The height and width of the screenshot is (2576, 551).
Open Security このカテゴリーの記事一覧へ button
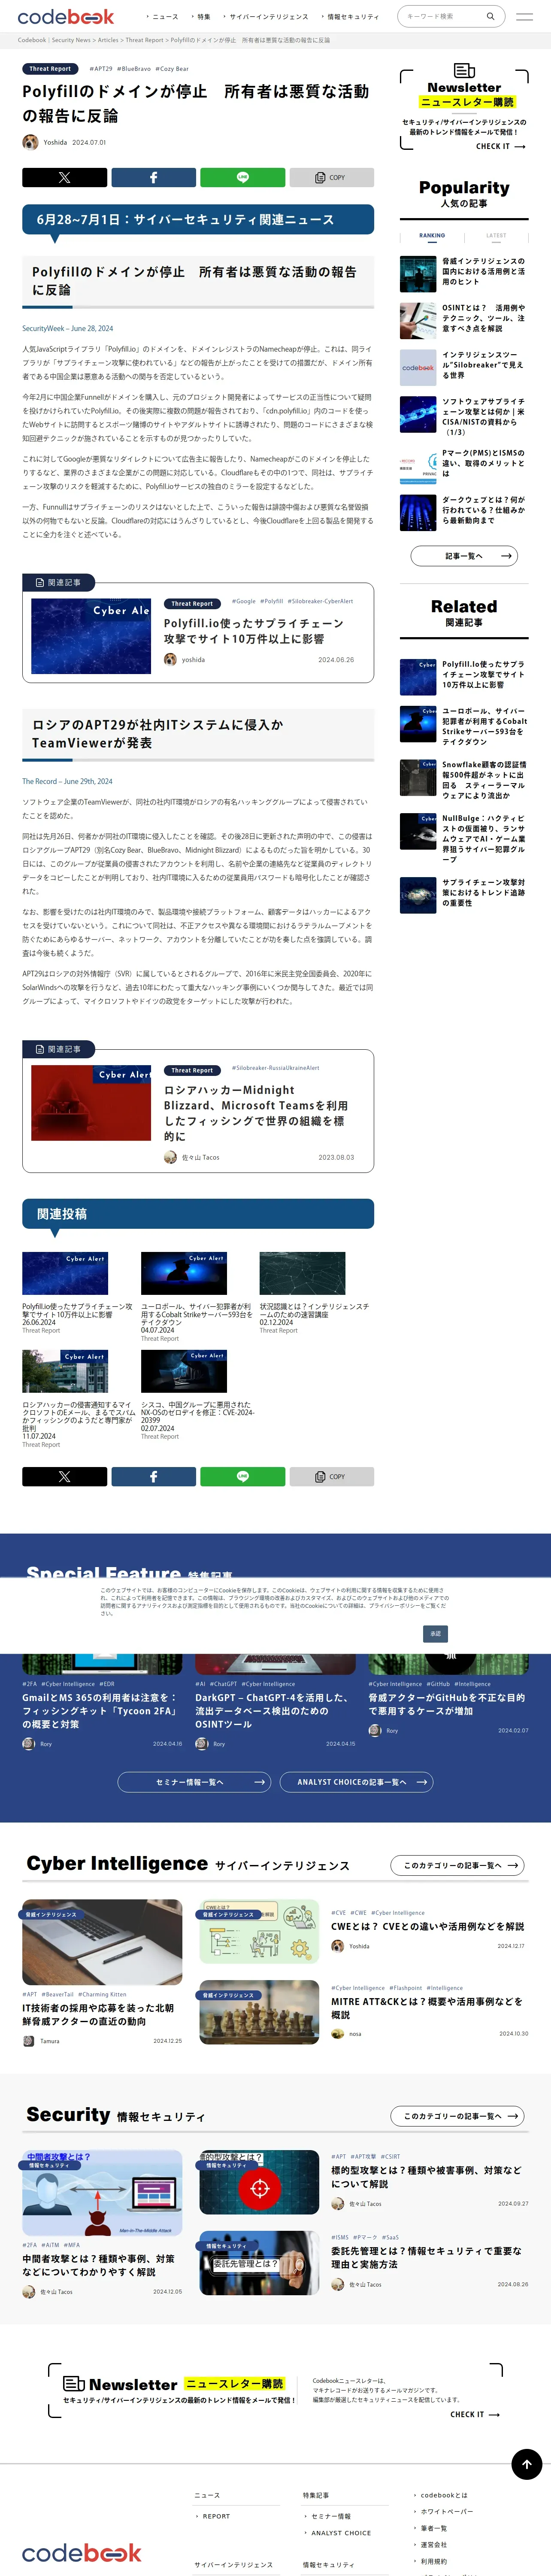click(457, 2116)
